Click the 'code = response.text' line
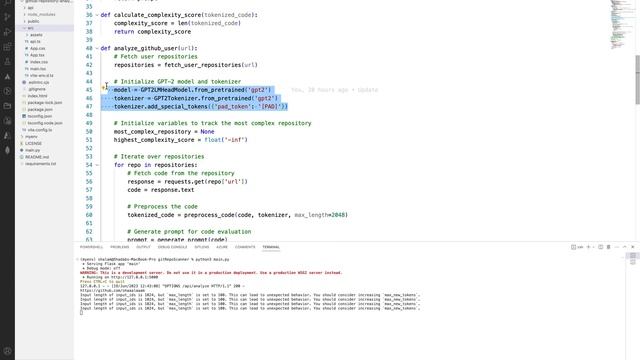This screenshot has width=640, height=360. pos(161,190)
